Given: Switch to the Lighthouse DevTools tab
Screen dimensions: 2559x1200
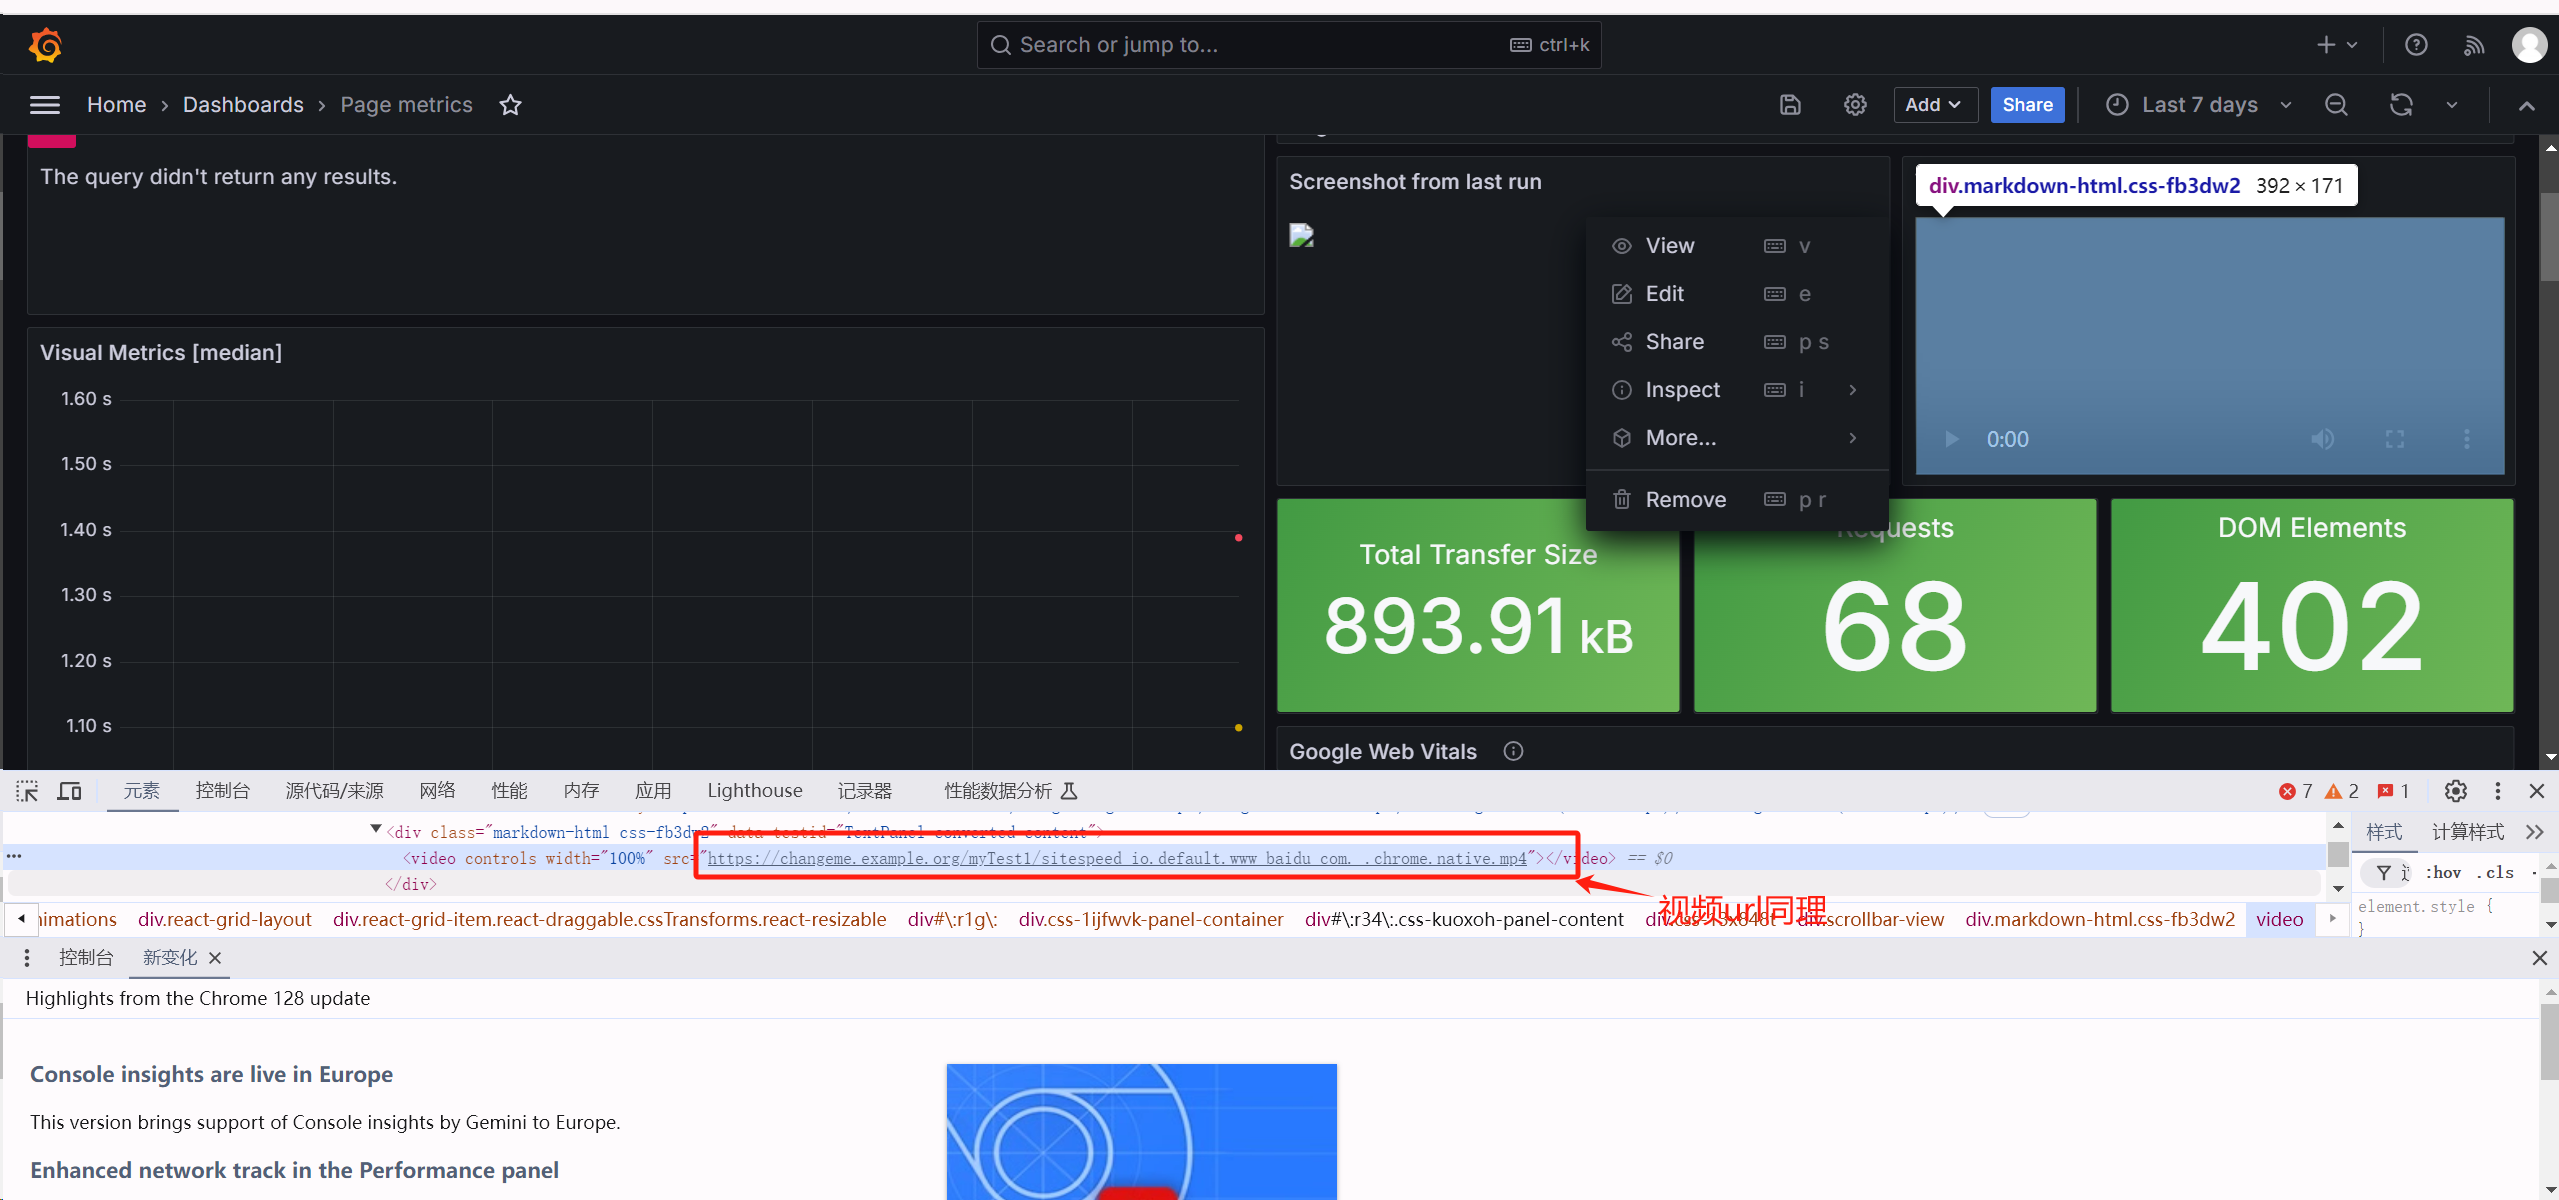Looking at the screenshot, I should point(754,791).
